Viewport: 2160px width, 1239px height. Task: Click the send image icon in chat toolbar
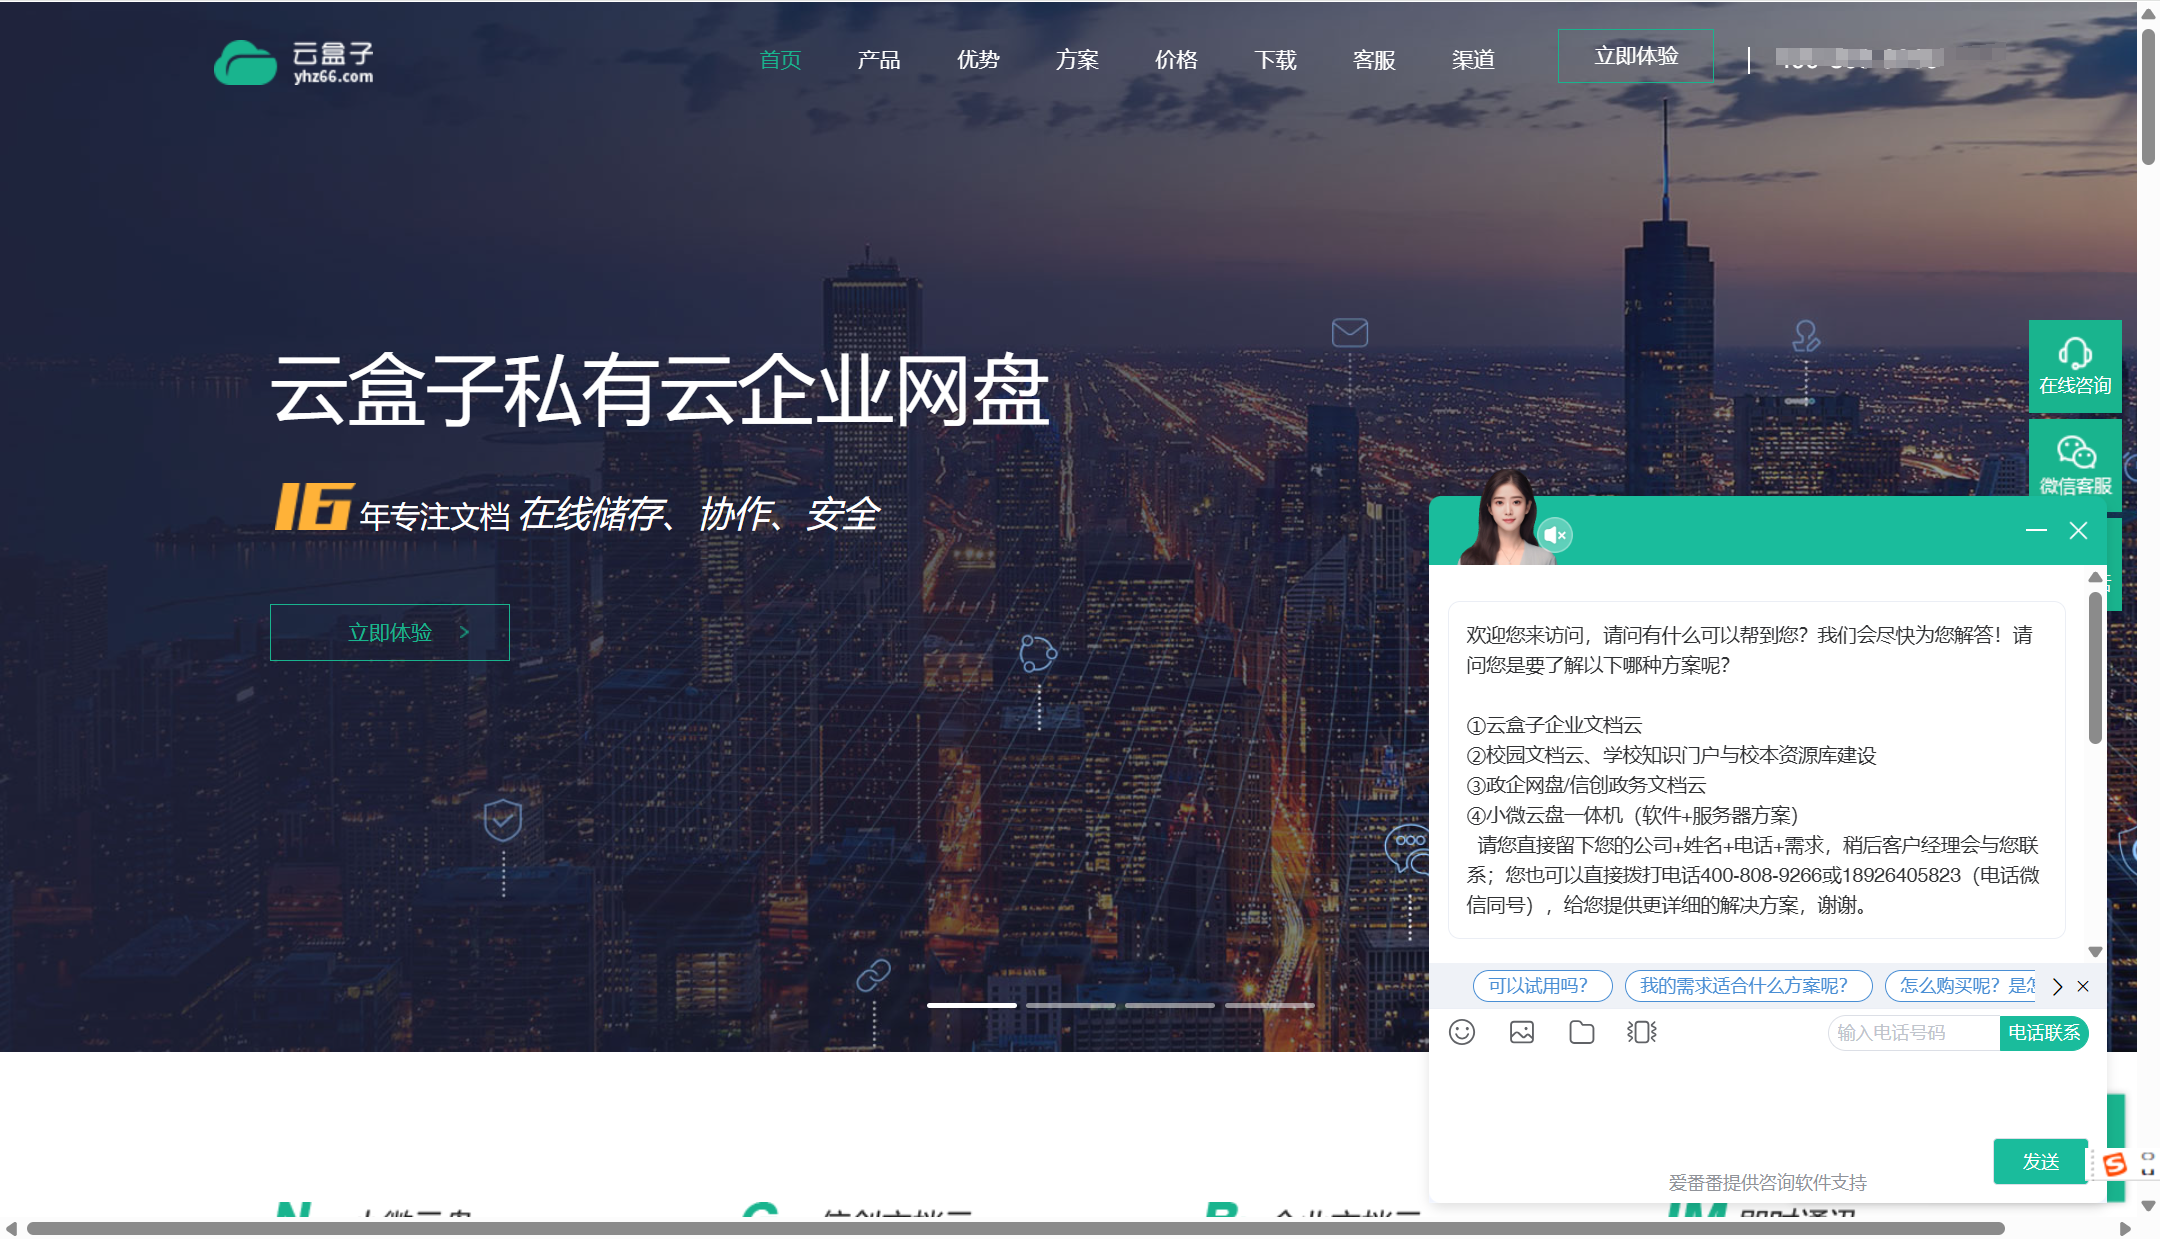1522,1032
